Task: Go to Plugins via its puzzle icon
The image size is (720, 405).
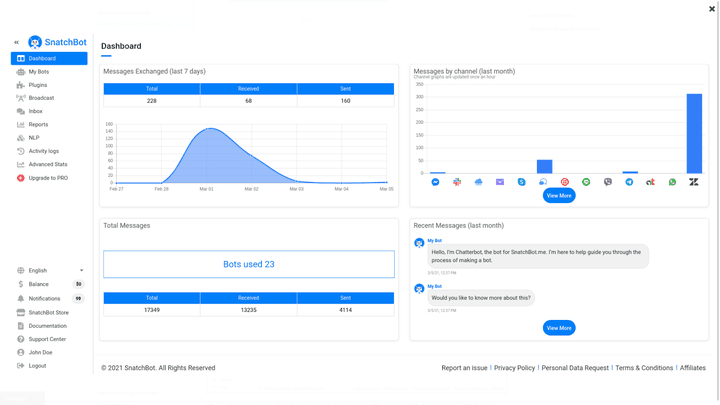Action: (x=21, y=85)
